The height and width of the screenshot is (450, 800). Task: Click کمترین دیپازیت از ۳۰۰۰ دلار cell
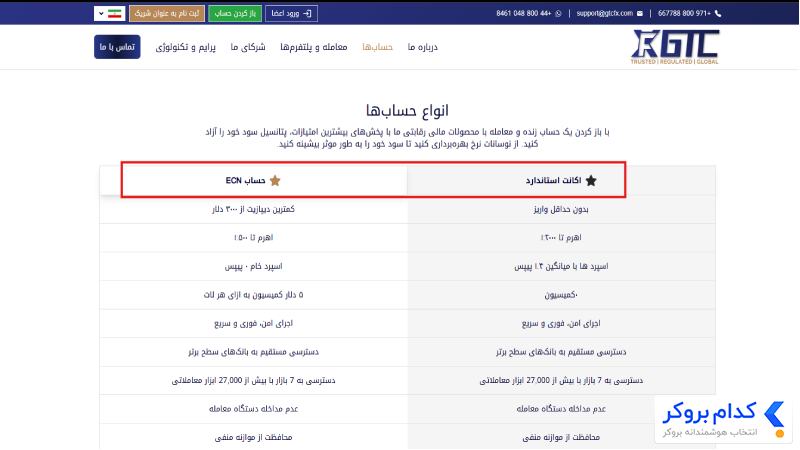(254, 209)
